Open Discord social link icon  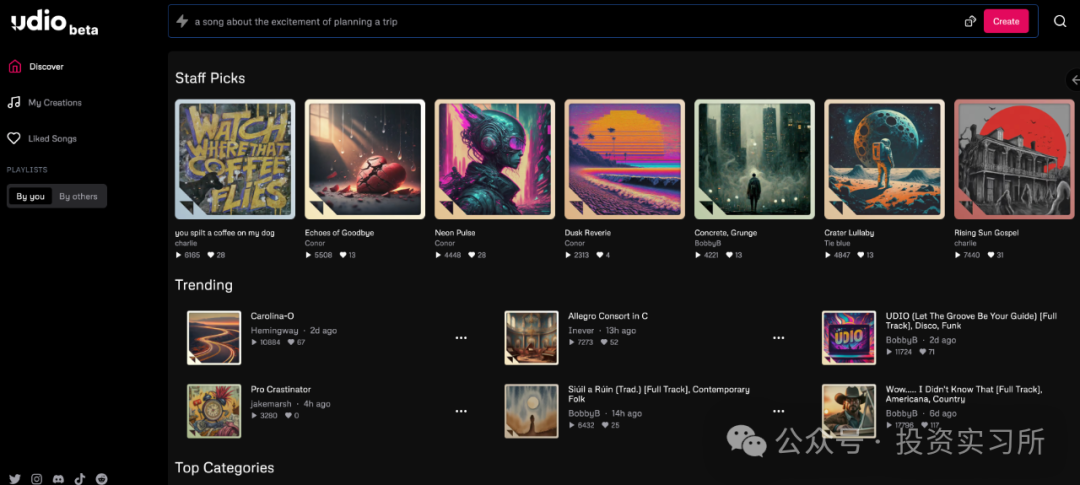[59, 479]
